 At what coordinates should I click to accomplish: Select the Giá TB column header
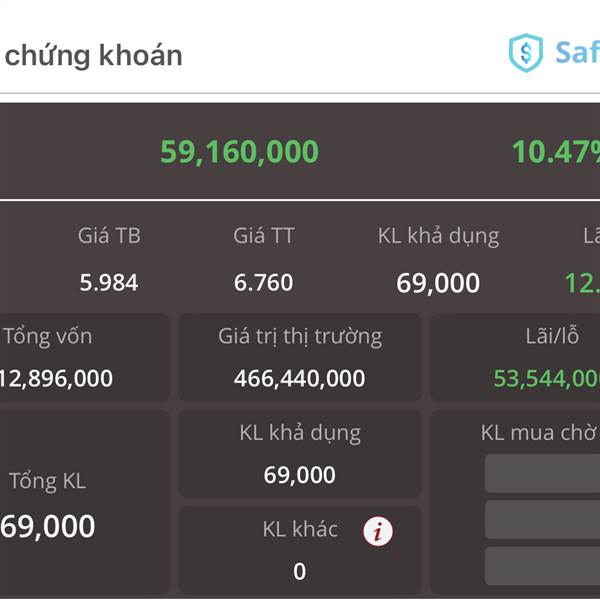click(109, 235)
